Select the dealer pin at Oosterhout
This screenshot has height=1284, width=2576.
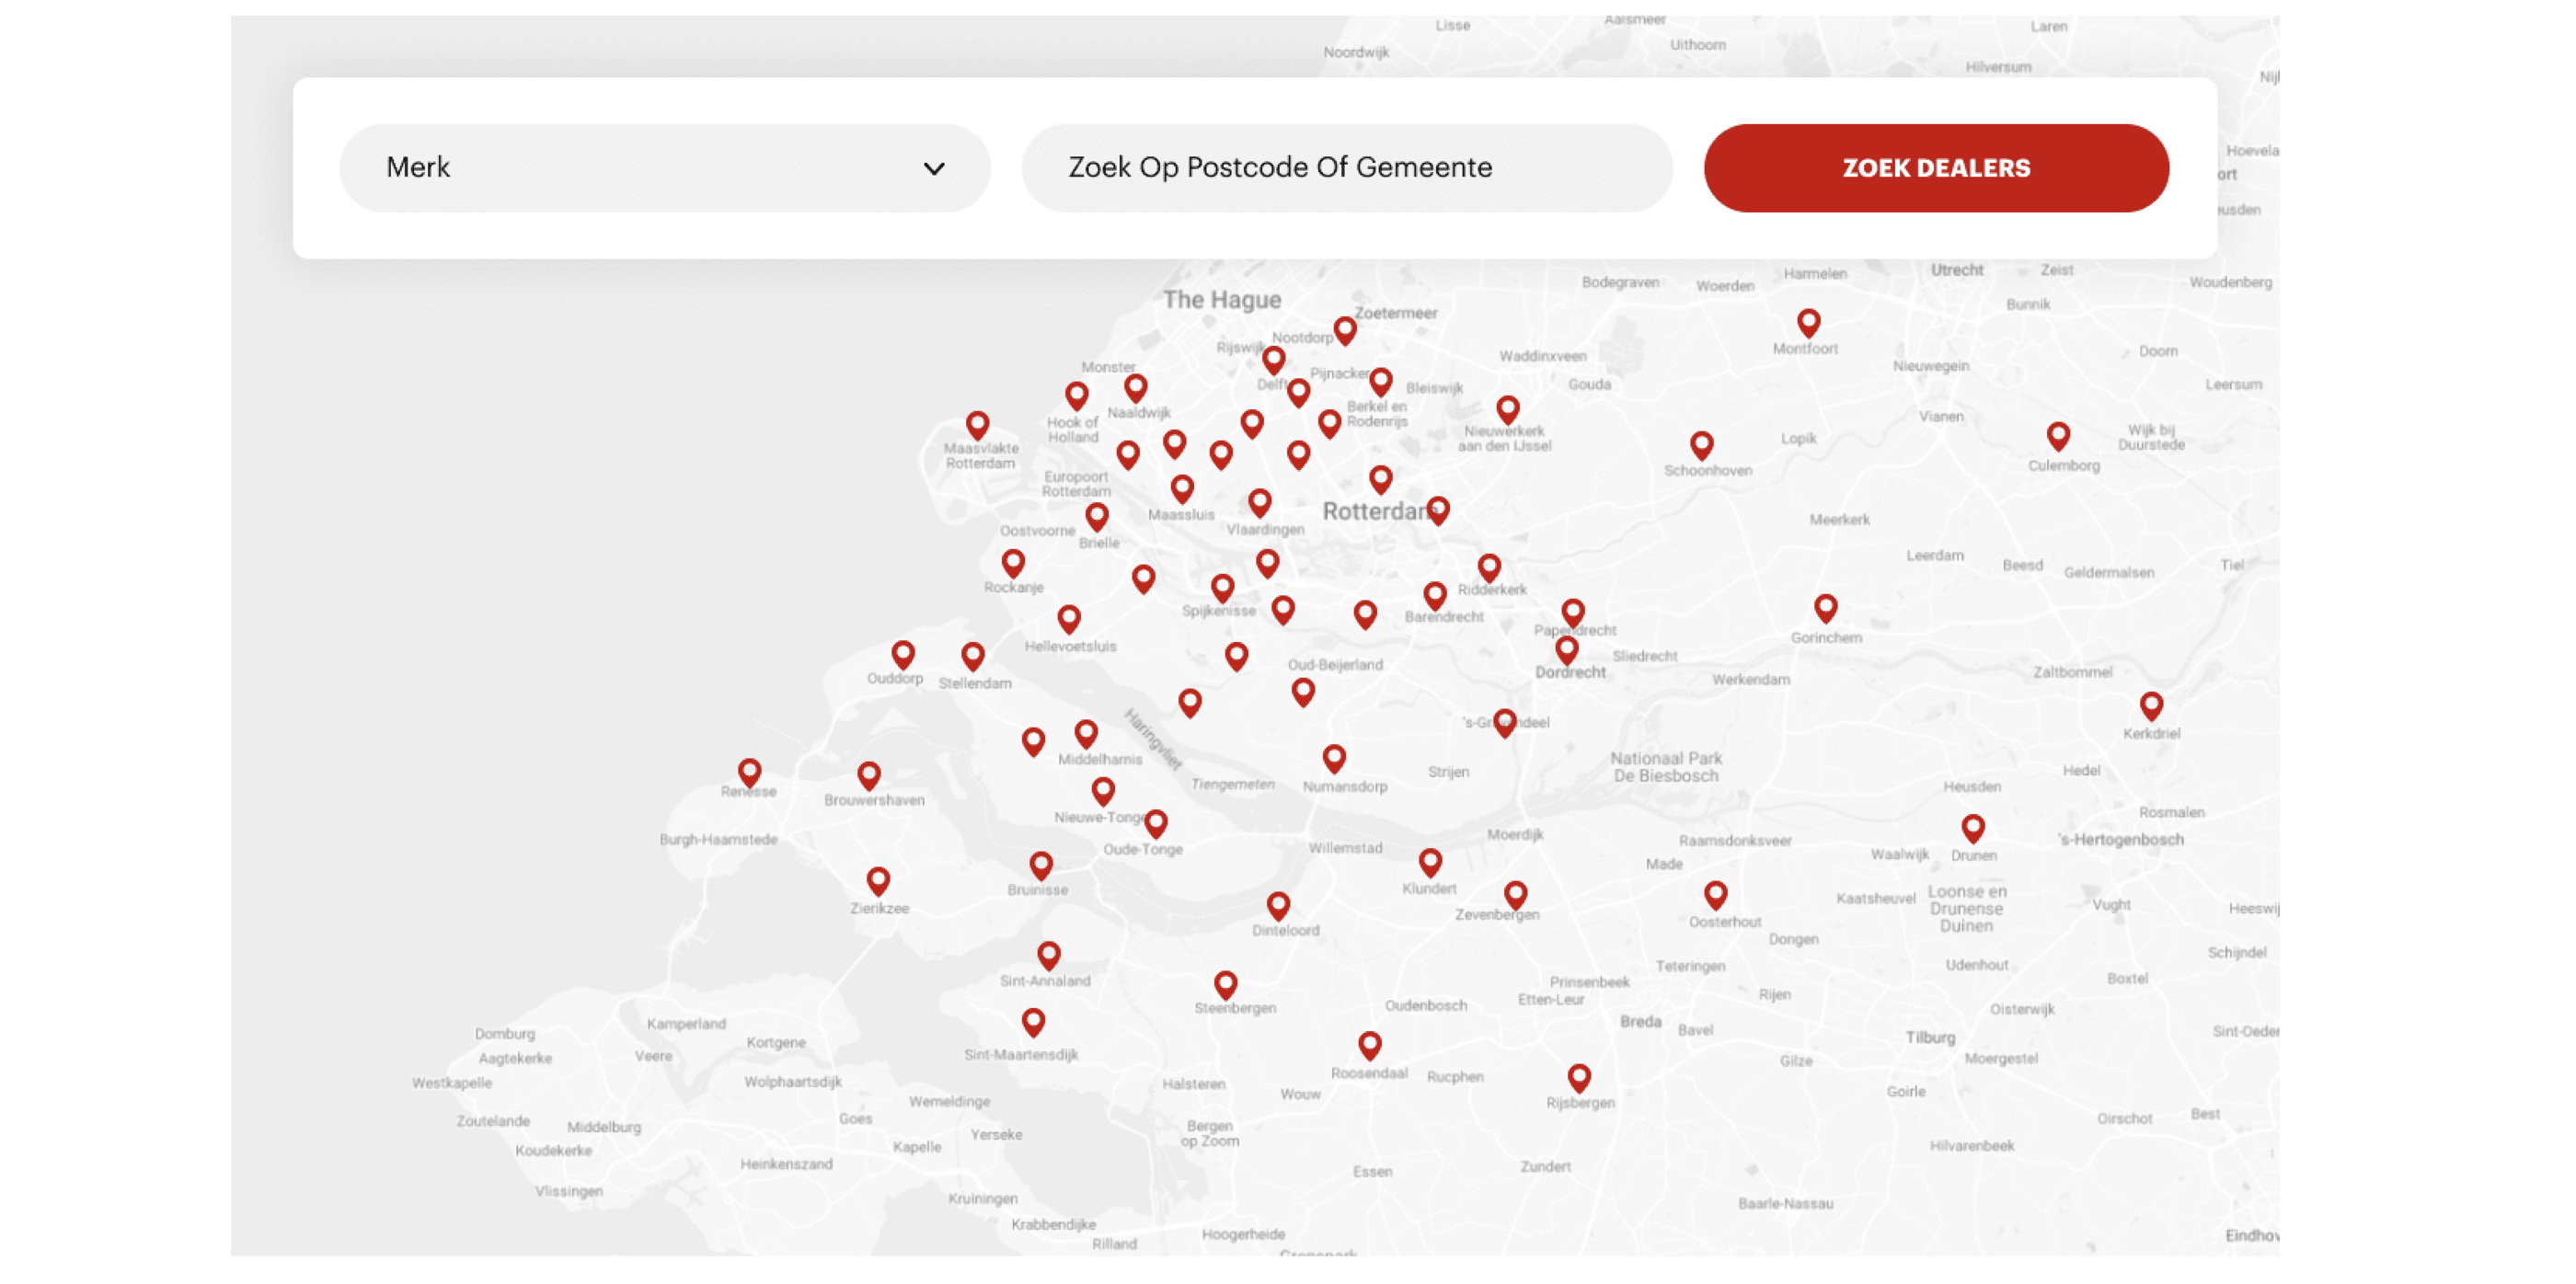1716,895
